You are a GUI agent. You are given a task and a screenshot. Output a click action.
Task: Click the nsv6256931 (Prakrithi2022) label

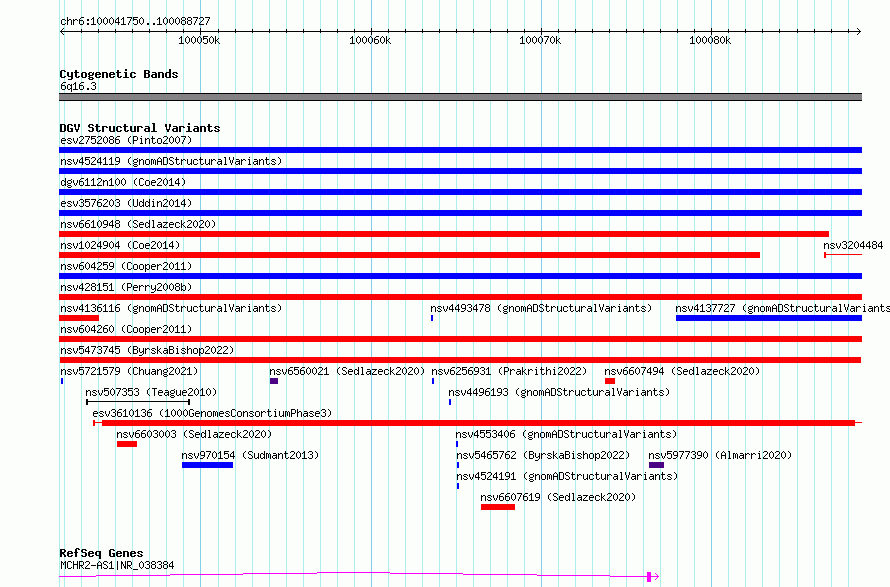[x=509, y=371]
